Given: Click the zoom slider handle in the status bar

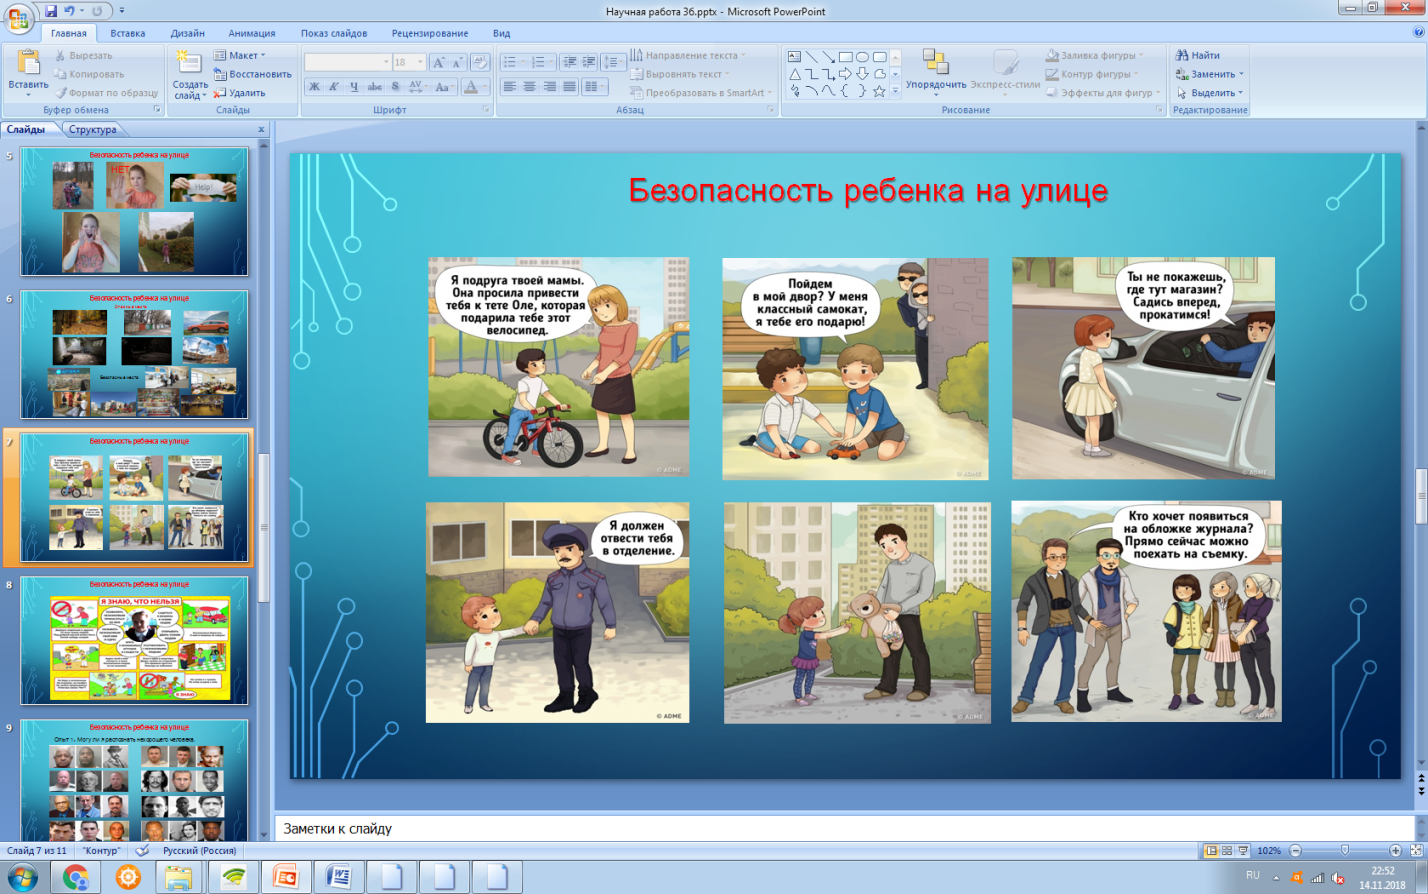Looking at the screenshot, I should (1345, 850).
